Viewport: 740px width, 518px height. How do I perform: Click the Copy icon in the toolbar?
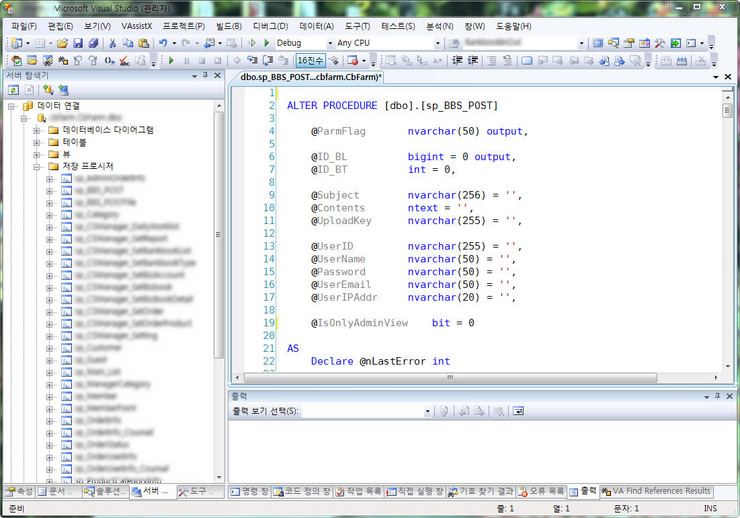(x=128, y=43)
